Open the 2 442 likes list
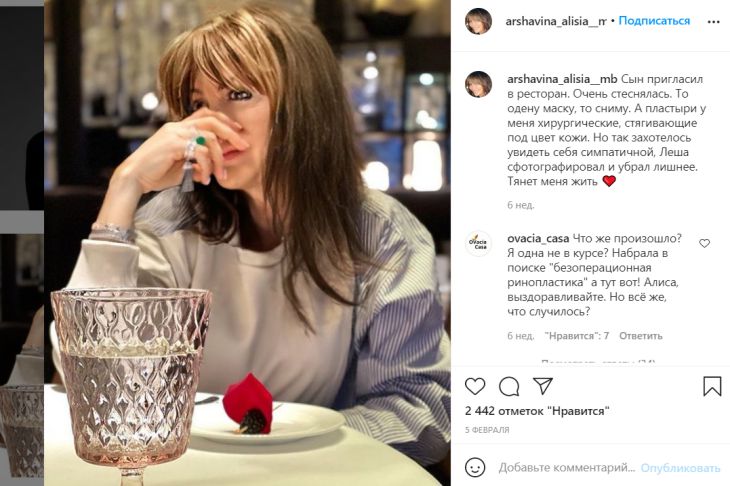 coord(537,411)
